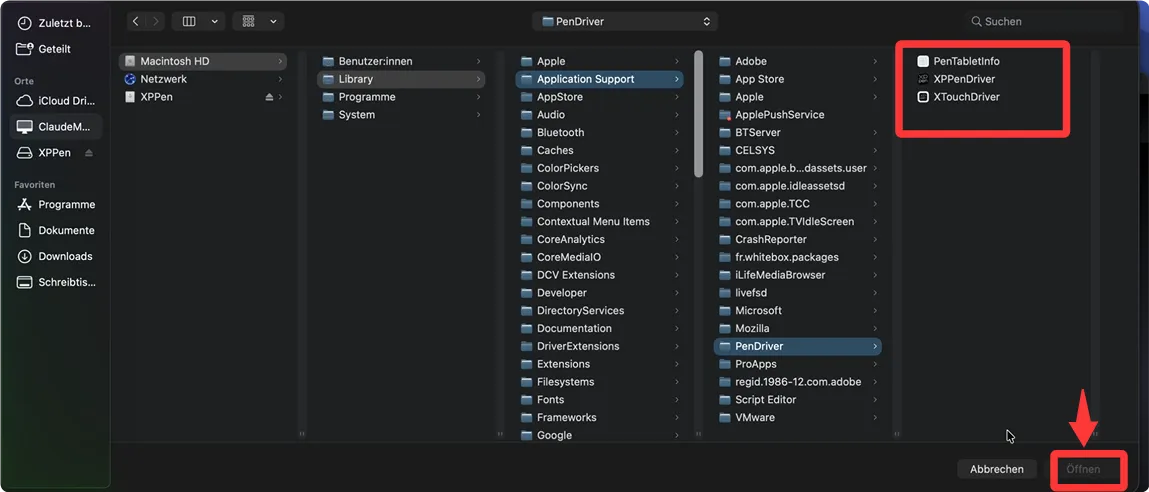Open the Contextual Menu Items folder
The width and height of the screenshot is (1149, 492).
point(599,221)
